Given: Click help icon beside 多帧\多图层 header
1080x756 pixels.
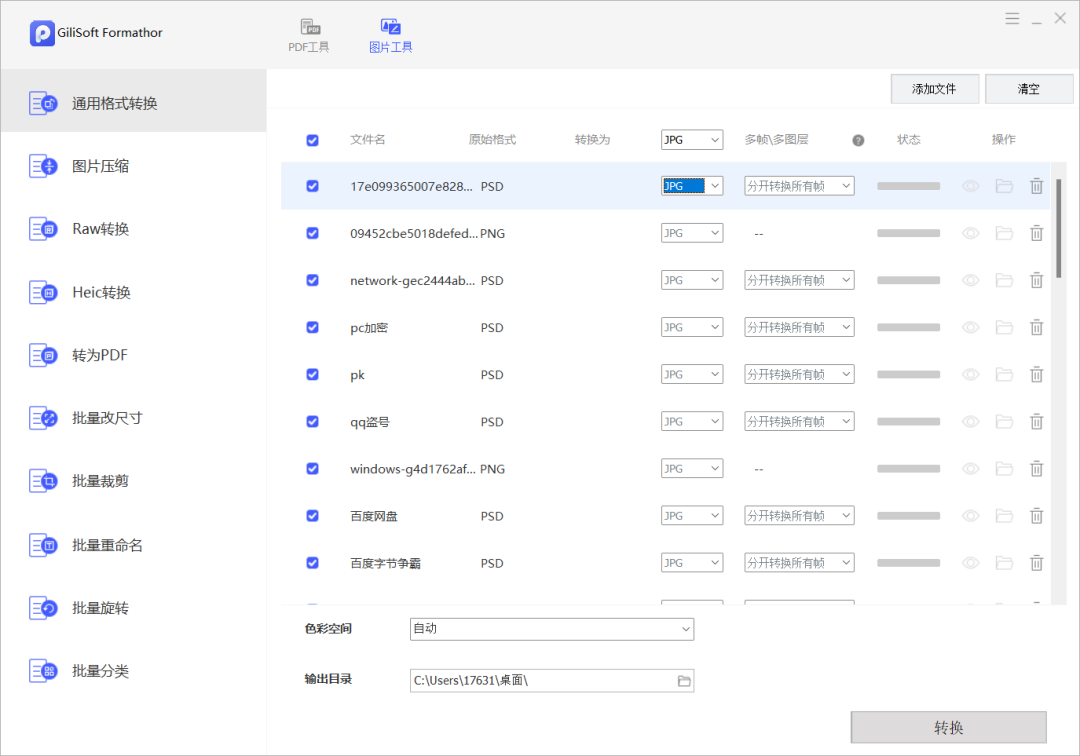Looking at the screenshot, I should [x=858, y=141].
